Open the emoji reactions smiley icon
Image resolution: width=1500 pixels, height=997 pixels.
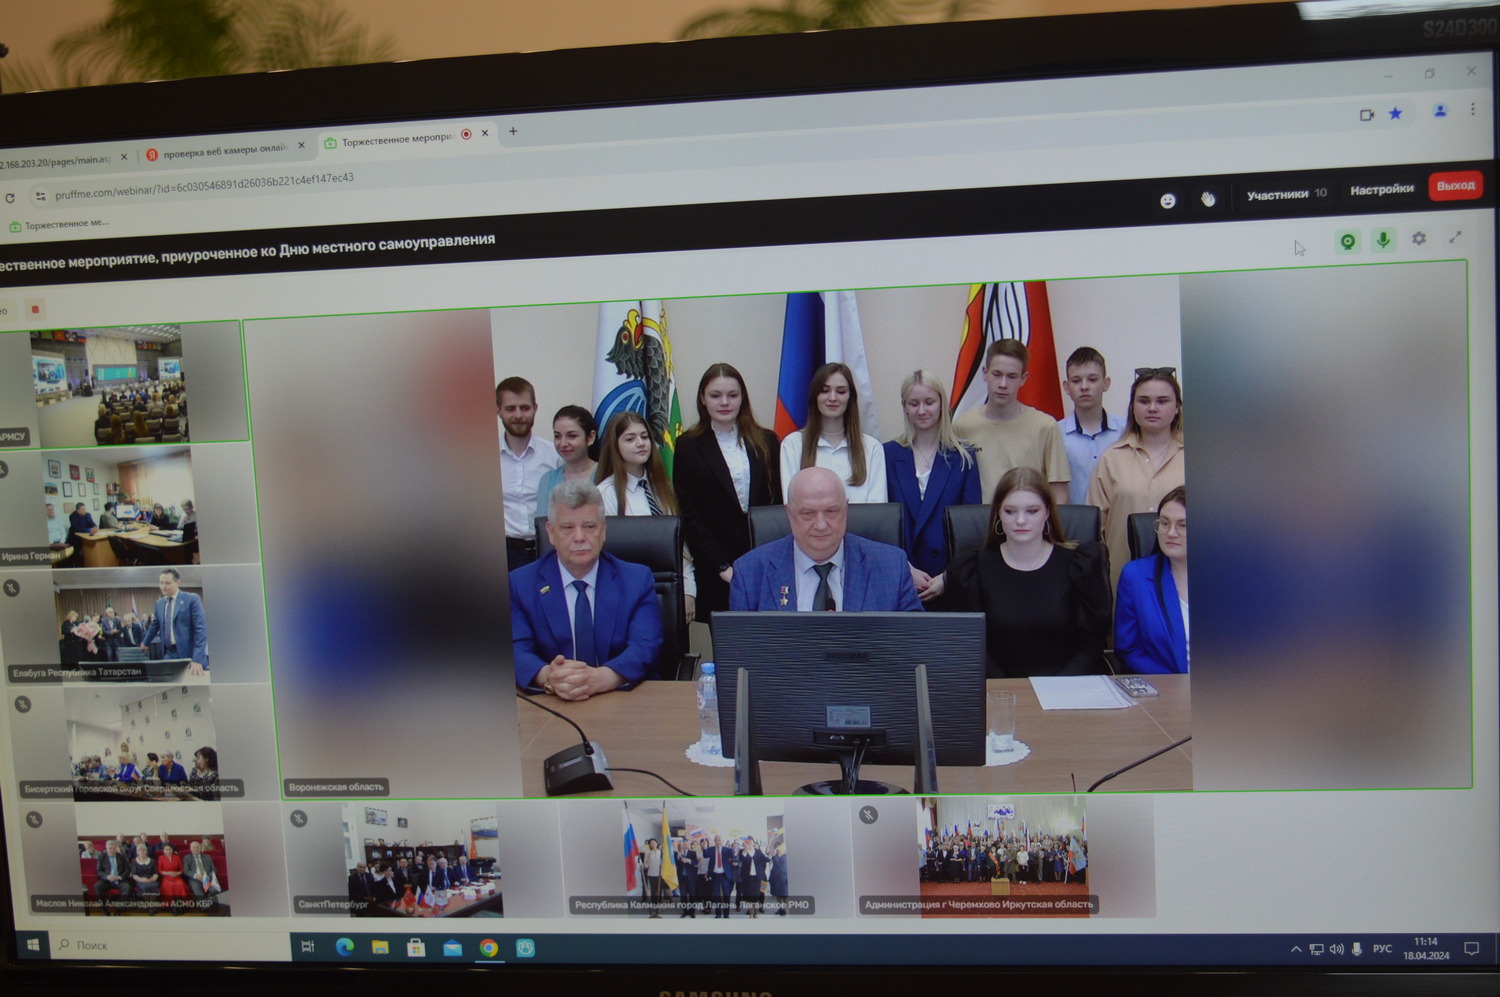[x=1167, y=201]
